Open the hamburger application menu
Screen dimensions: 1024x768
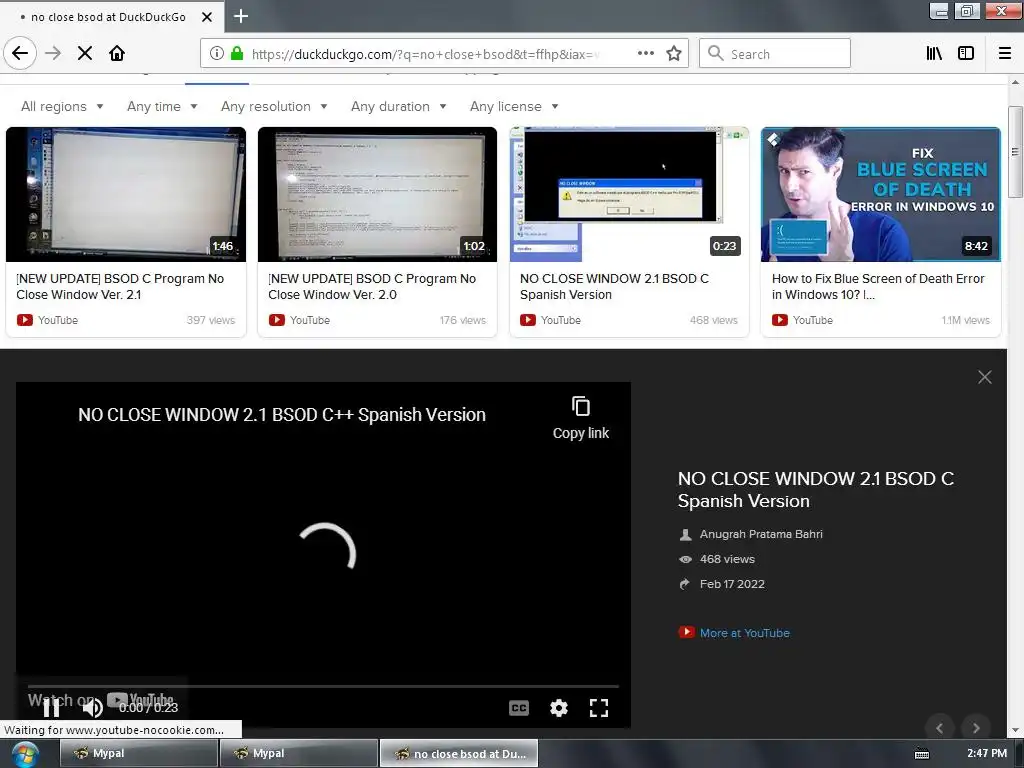[x=1004, y=53]
